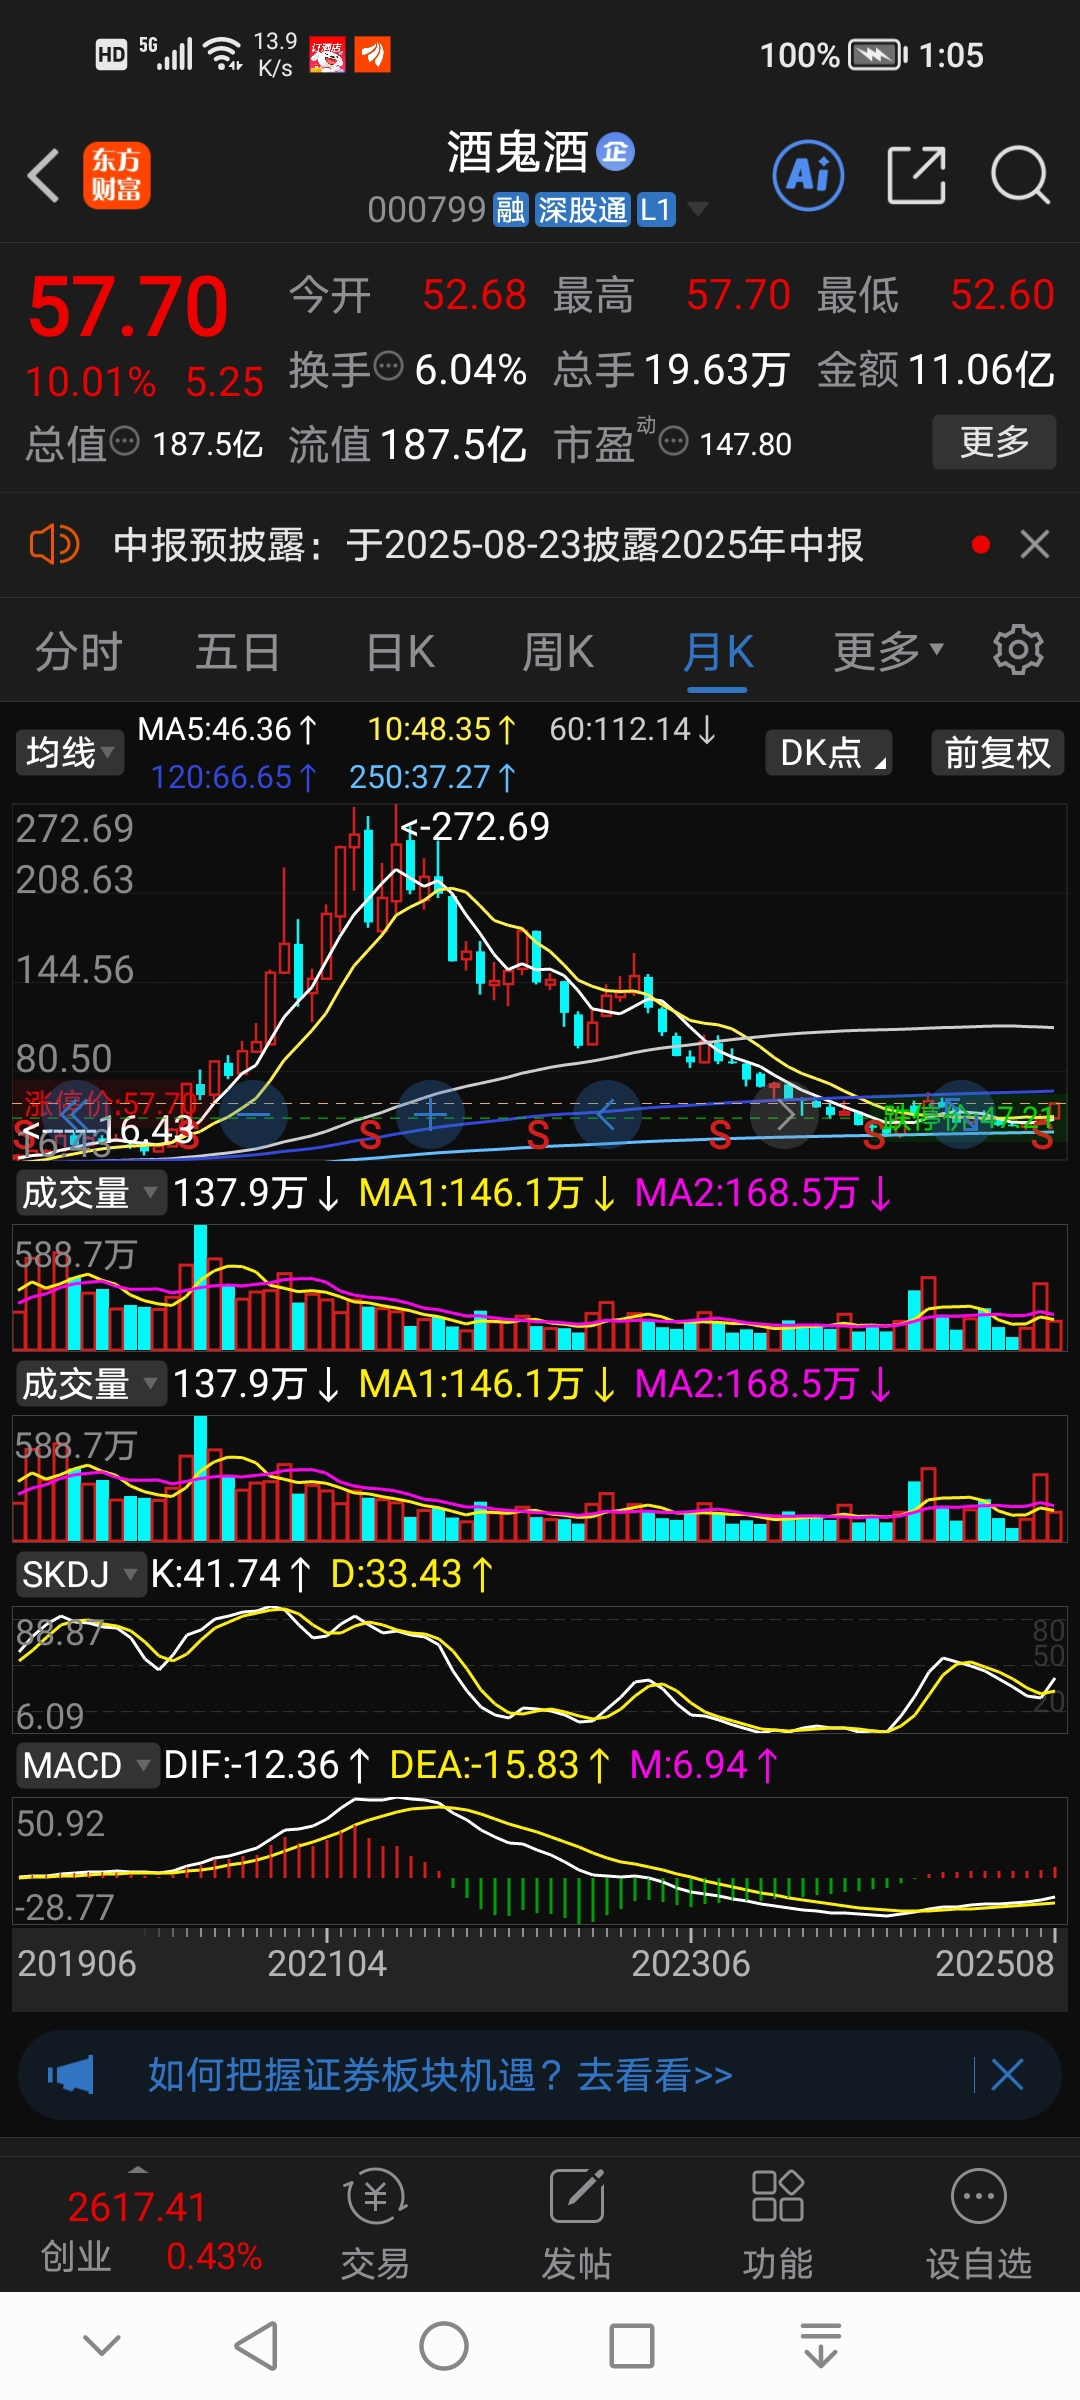Switch to the 分时 tab
Image resolution: width=1080 pixels, height=2400 pixels.
pos(78,652)
